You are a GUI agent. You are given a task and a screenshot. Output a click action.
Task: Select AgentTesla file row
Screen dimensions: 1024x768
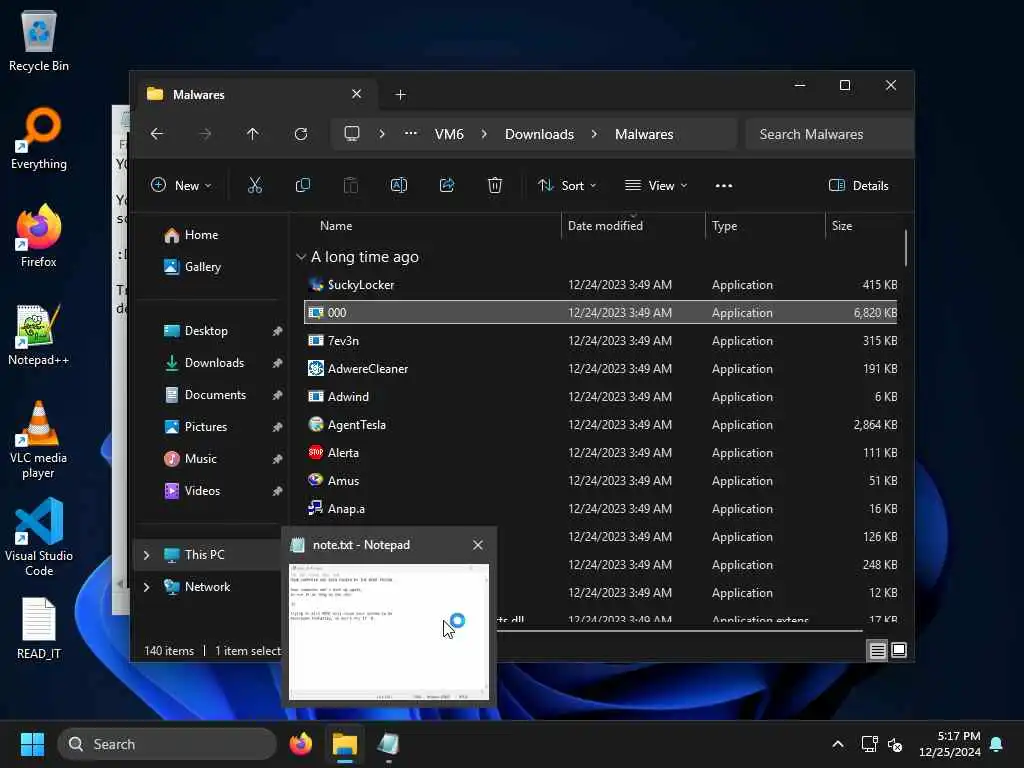tap(601, 425)
